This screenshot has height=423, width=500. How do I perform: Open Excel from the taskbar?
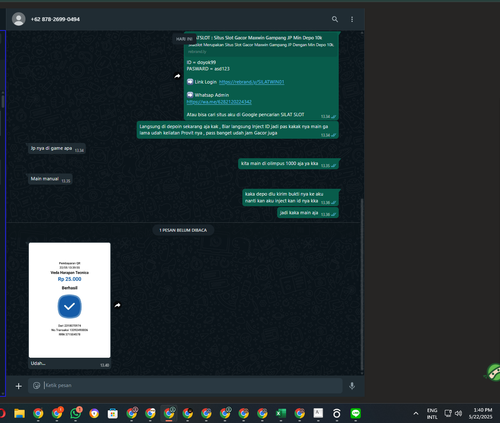tap(281, 414)
